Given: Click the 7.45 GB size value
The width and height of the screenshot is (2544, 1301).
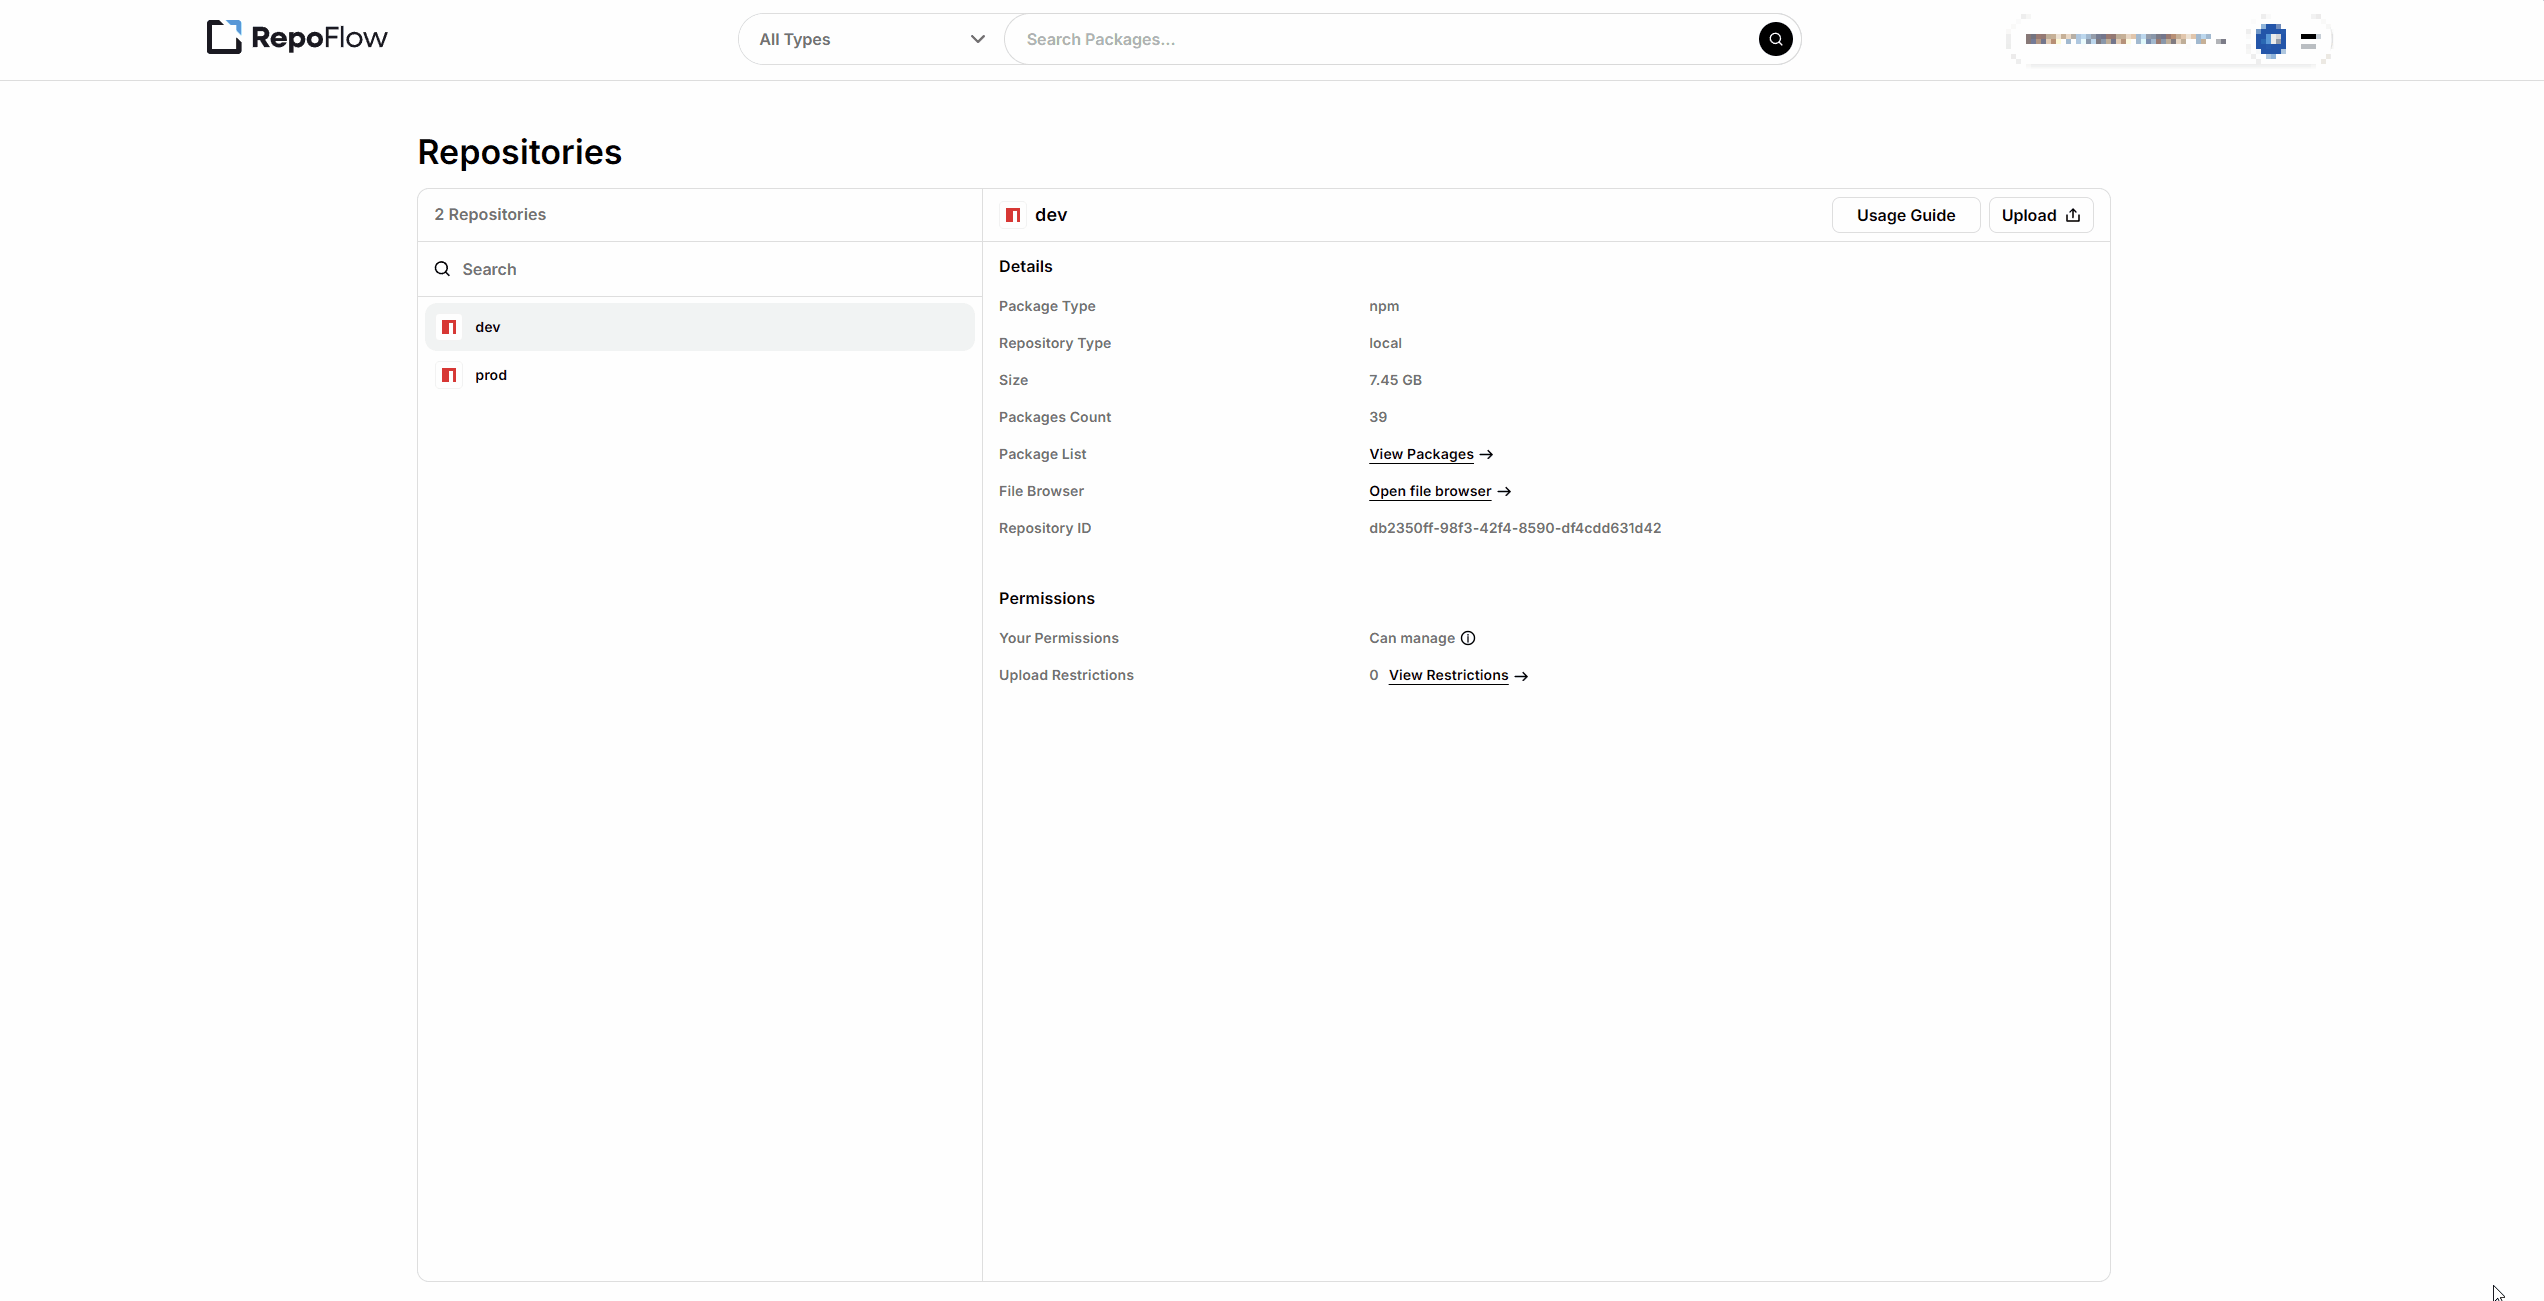Looking at the screenshot, I should point(1395,380).
